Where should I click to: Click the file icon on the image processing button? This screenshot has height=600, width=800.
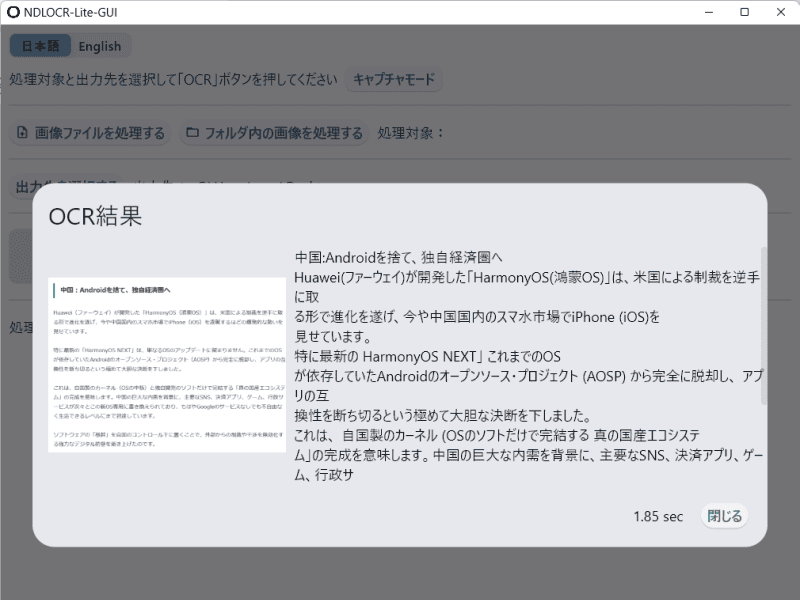pyautogui.click(x=23, y=133)
